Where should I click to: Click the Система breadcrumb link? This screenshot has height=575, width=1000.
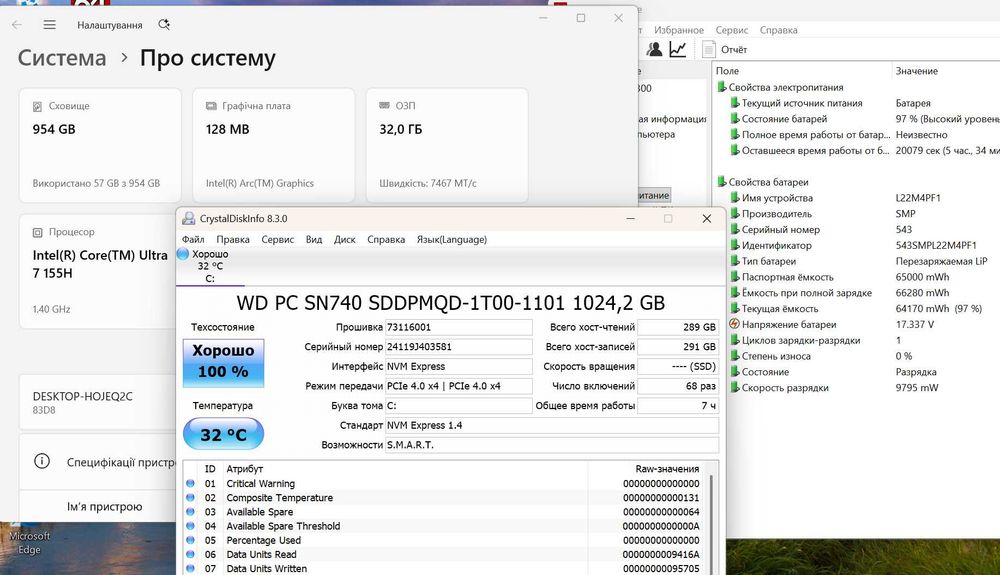62,58
